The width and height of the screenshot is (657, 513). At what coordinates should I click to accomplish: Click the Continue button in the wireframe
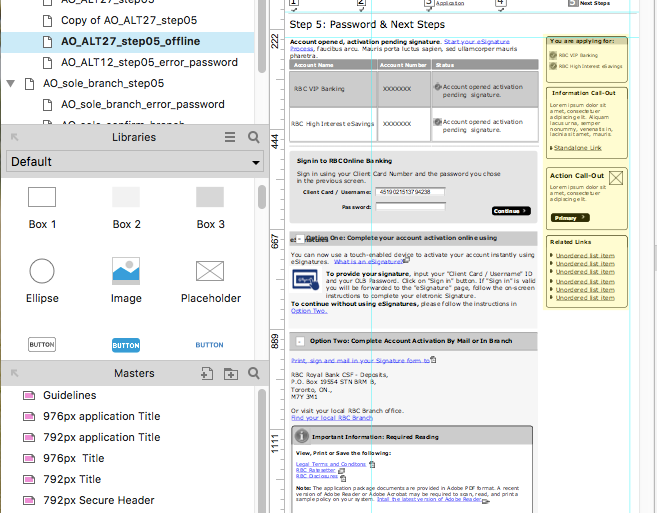pyautogui.click(x=511, y=211)
